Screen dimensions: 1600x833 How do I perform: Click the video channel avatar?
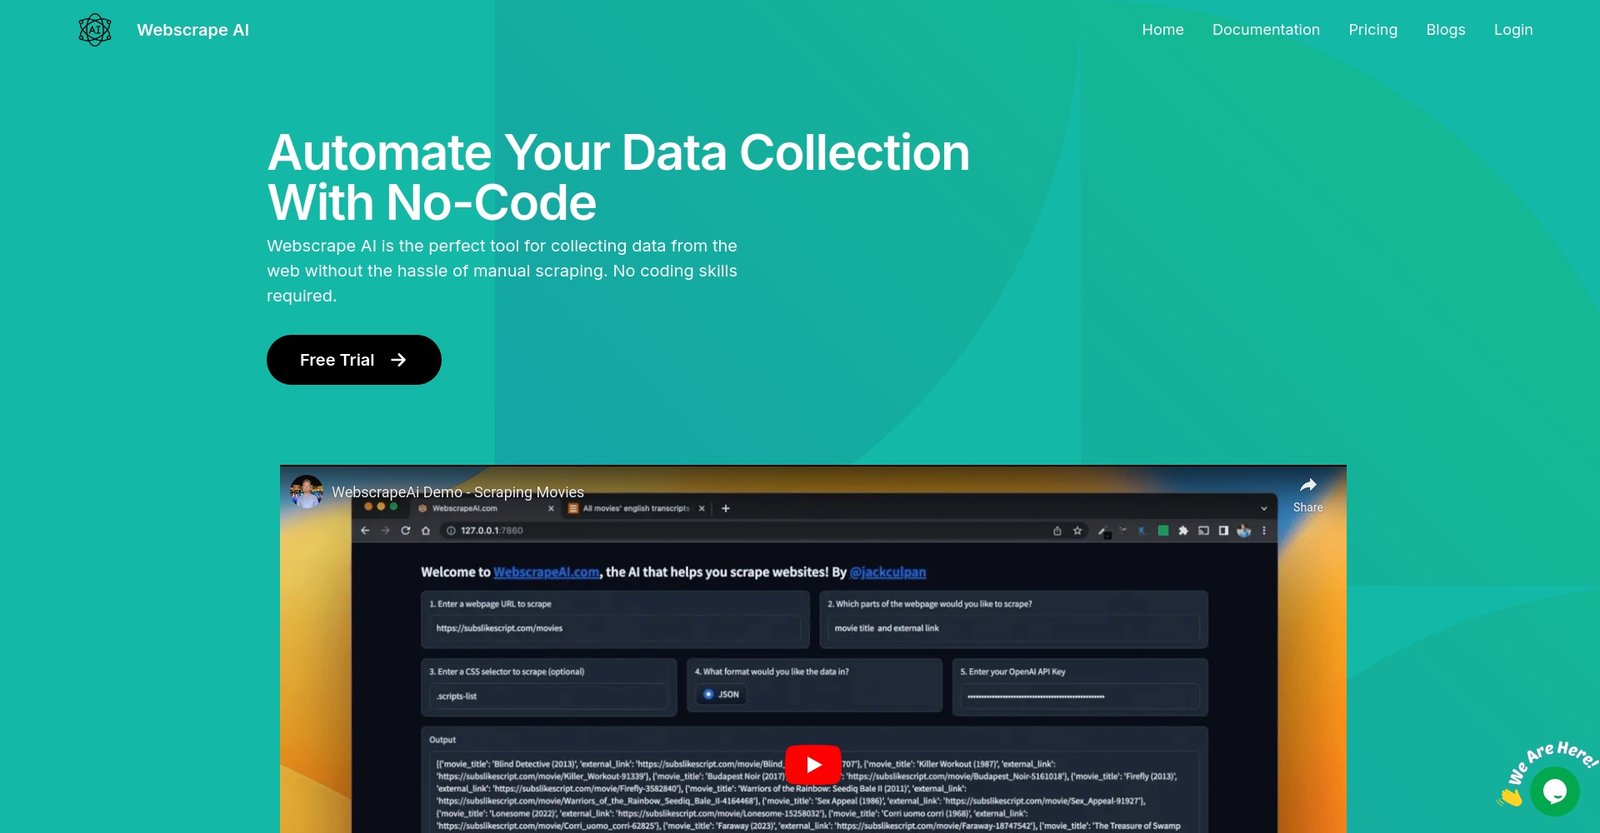point(306,492)
